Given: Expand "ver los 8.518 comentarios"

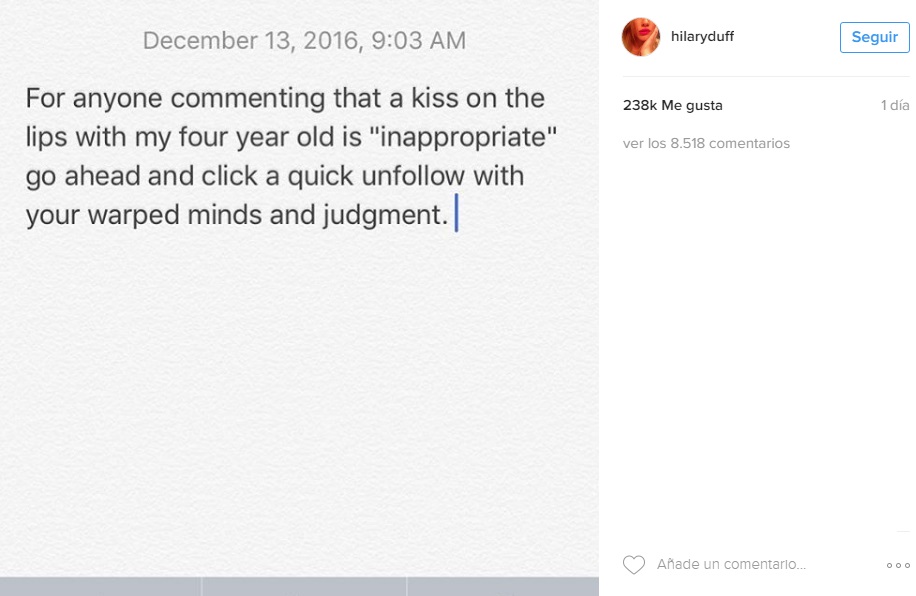Looking at the screenshot, I should click(706, 143).
